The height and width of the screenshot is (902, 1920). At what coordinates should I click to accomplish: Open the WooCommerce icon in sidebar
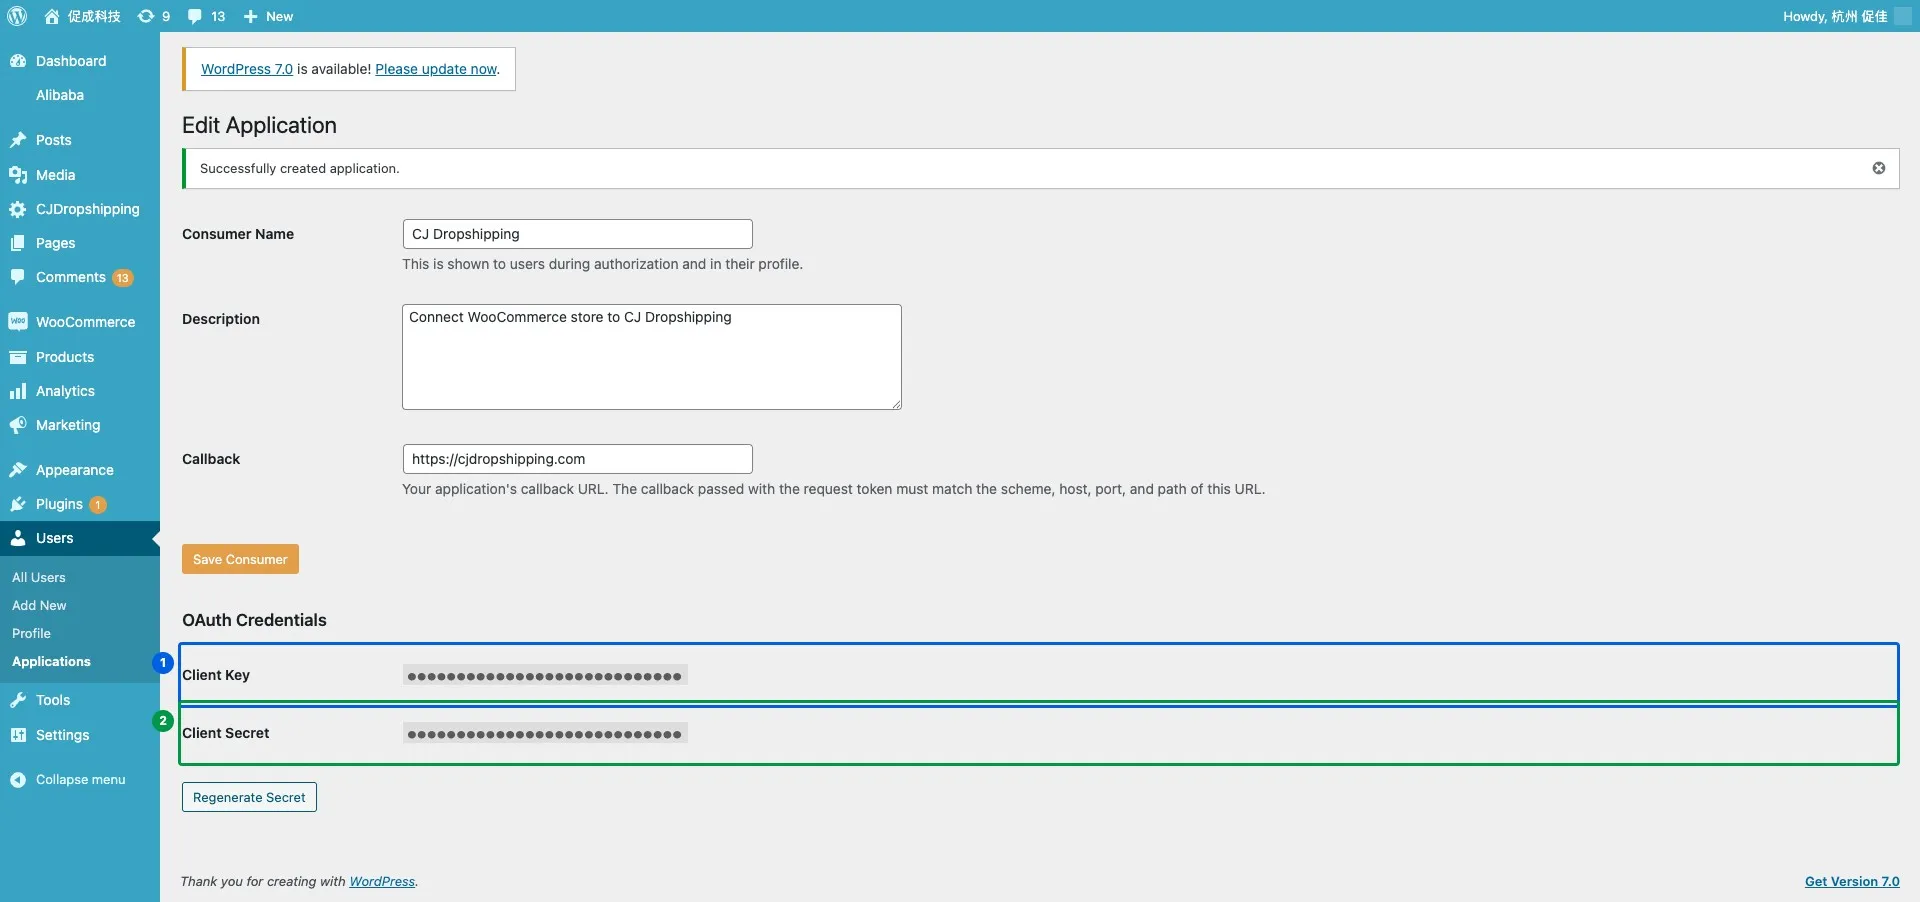pyautogui.click(x=18, y=322)
